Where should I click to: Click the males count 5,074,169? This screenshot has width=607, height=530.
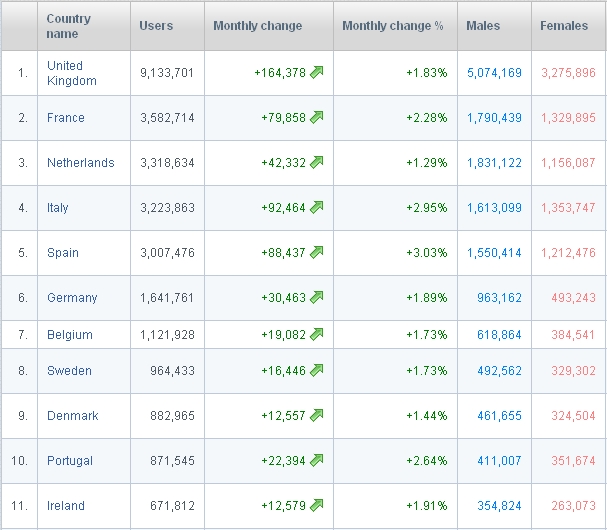(494, 73)
